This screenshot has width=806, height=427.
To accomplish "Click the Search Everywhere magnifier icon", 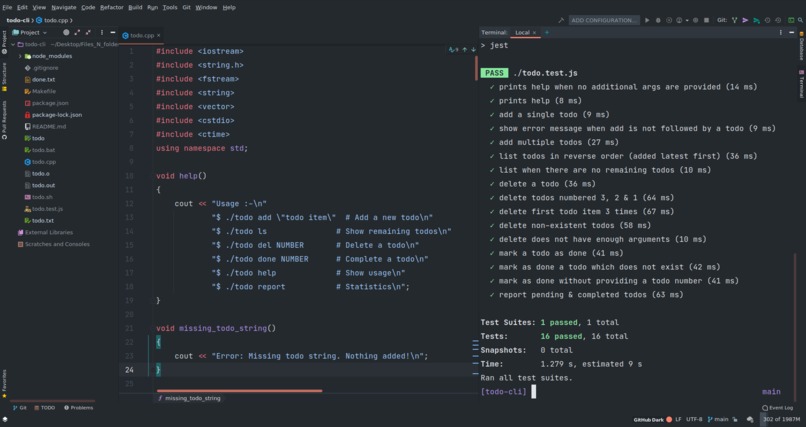I will pyautogui.click(x=800, y=21).
